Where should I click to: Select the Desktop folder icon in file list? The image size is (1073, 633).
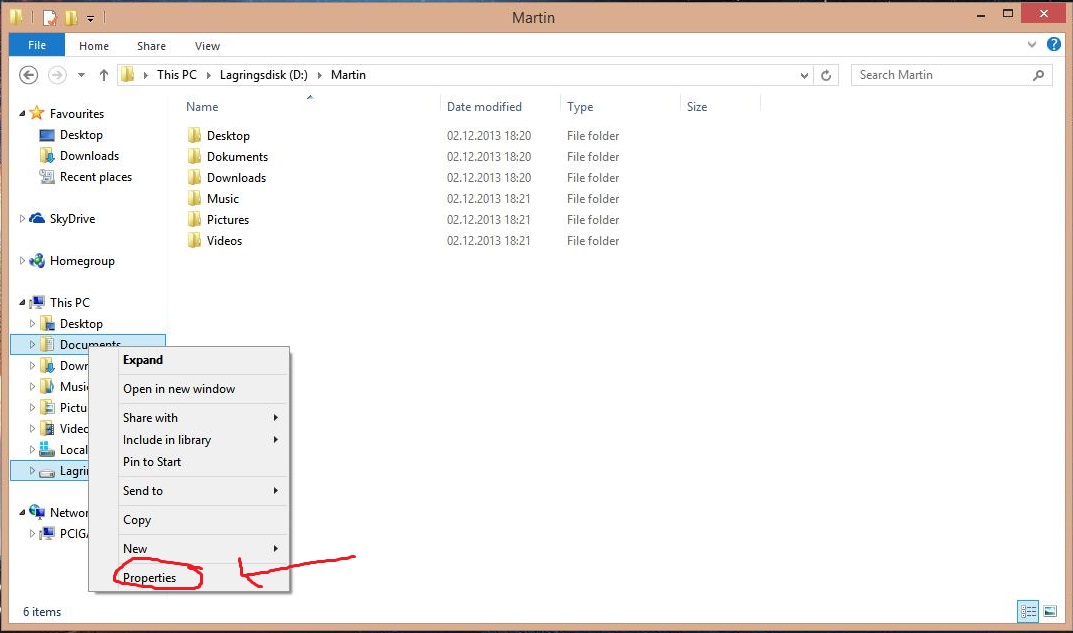tap(194, 135)
